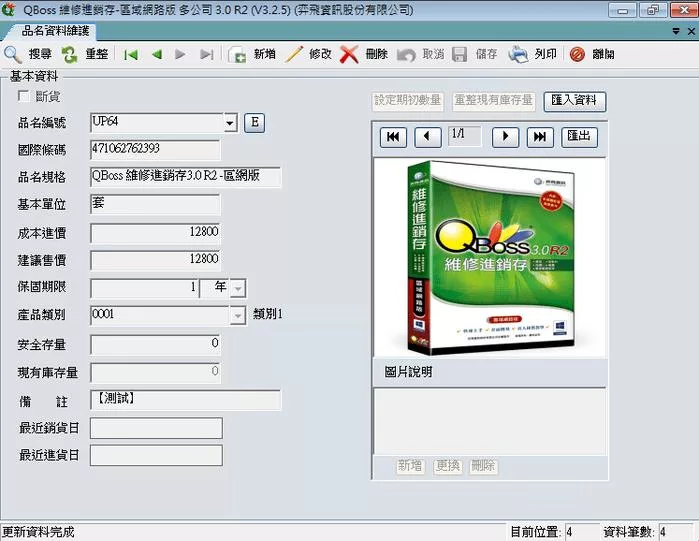Go to previous record green arrow
Screen dimensions: 699x541
point(156,54)
